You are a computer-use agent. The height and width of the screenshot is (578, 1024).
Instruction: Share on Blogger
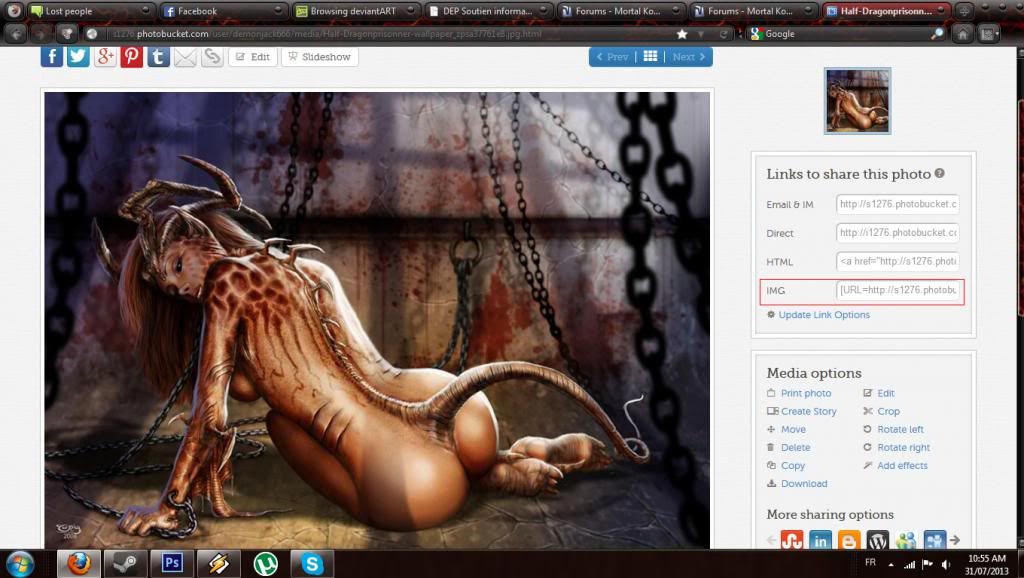pyautogui.click(x=849, y=540)
